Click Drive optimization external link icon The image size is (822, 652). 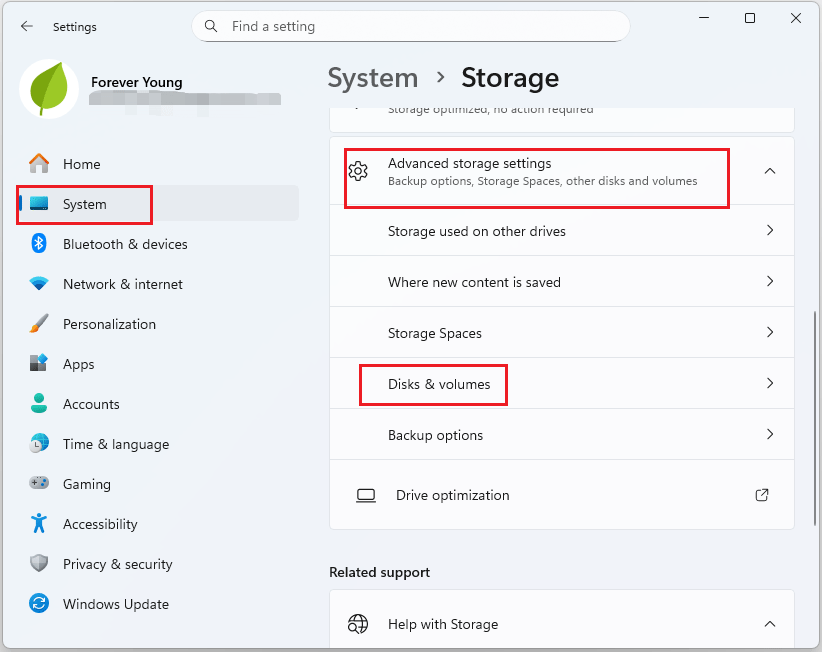(x=762, y=495)
